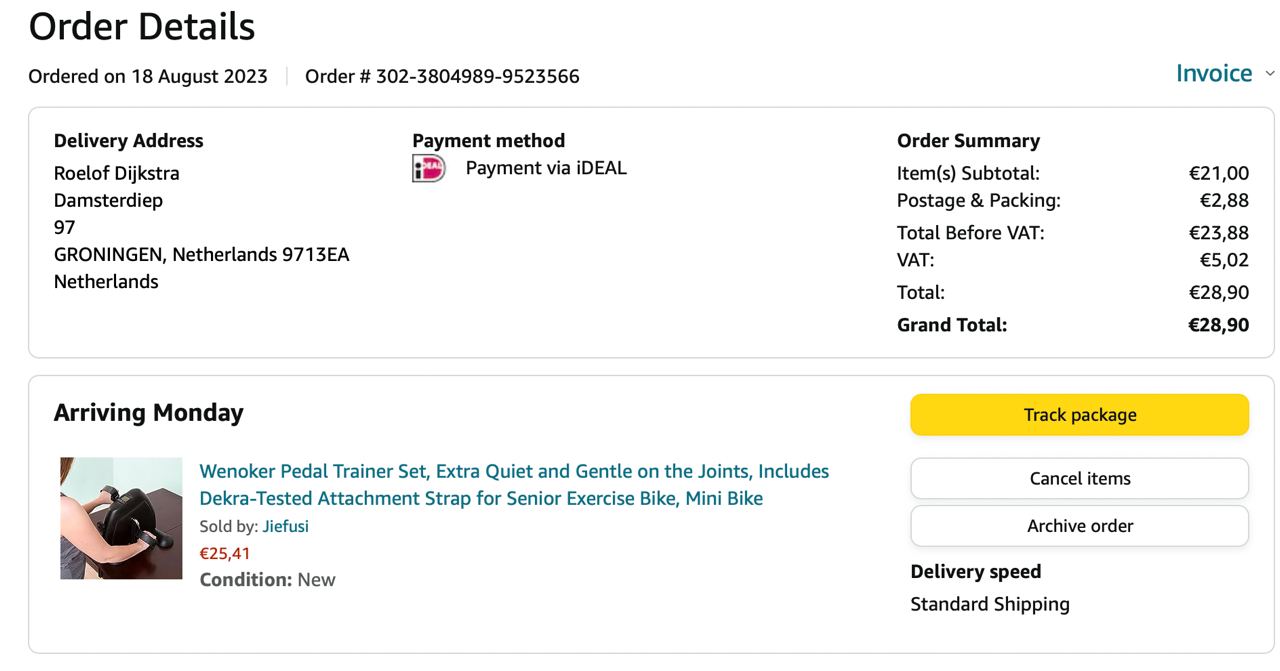Open the Invoice link

click(x=1213, y=74)
